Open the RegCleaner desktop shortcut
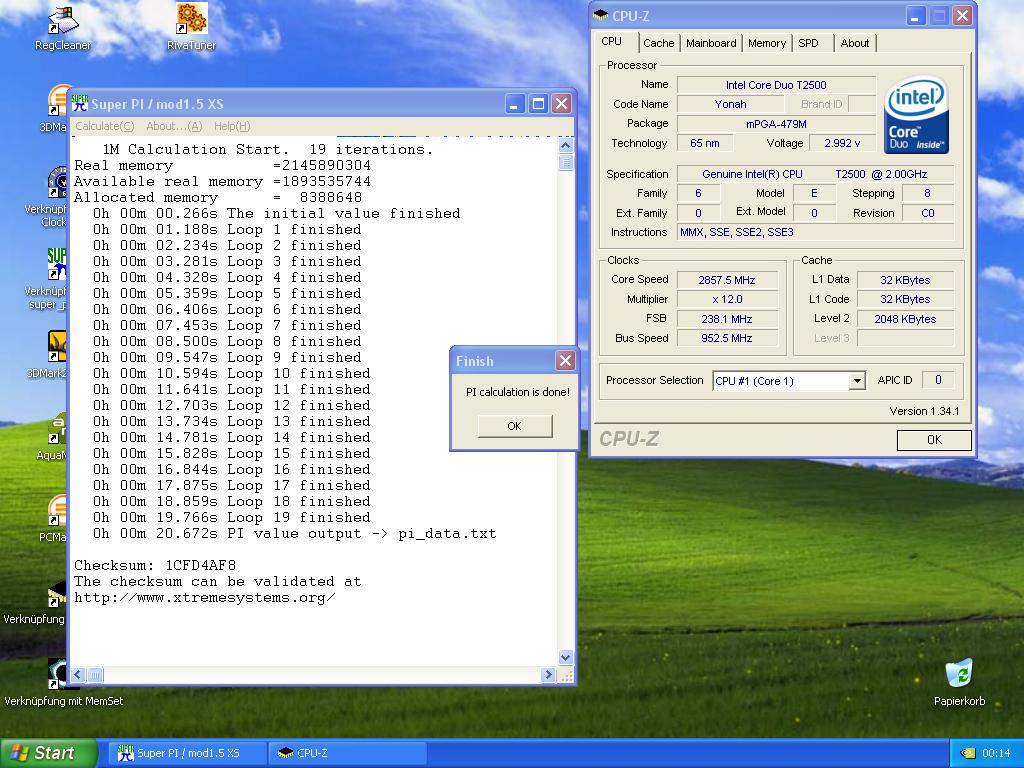This screenshot has height=768, width=1024. point(63,22)
